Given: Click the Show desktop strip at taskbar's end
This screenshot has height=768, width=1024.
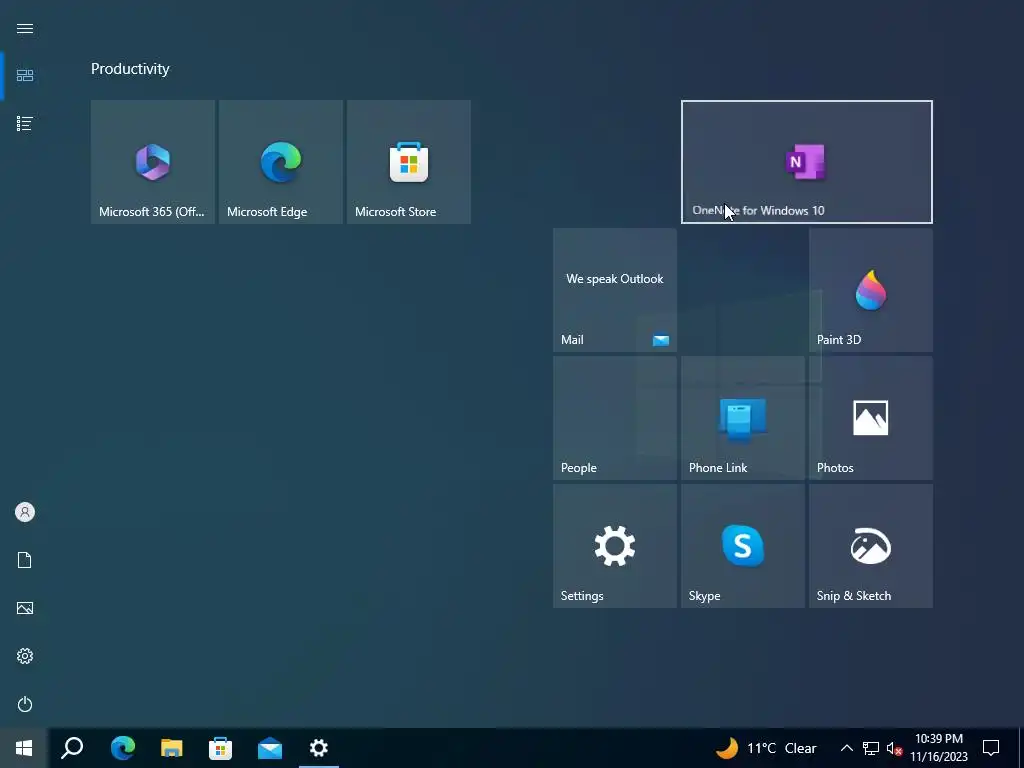Looking at the screenshot, I should coord(1021,748).
